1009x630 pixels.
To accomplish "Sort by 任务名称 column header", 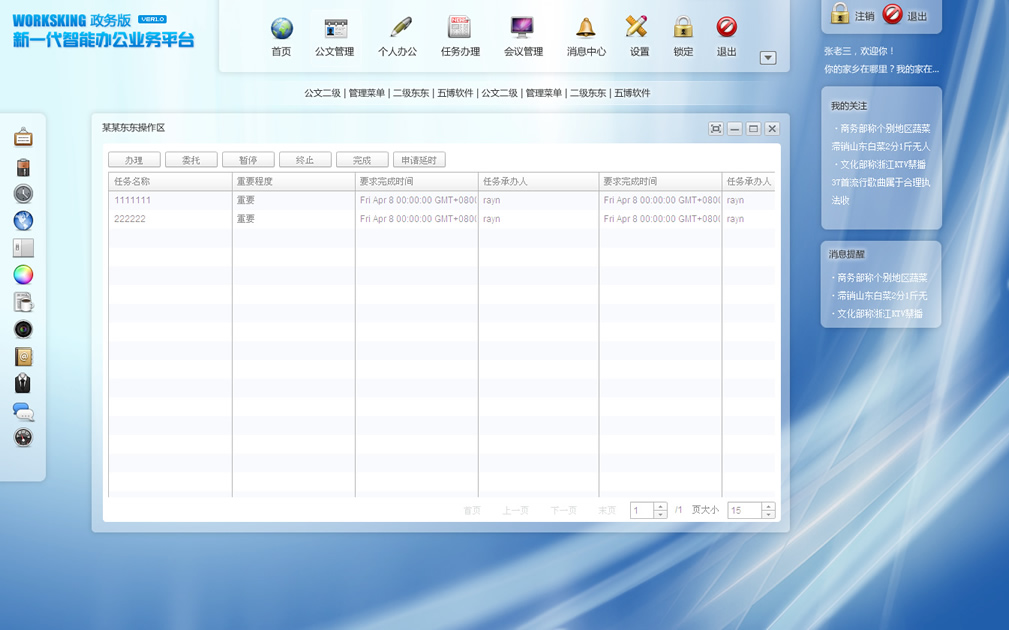I will [170, 181].
